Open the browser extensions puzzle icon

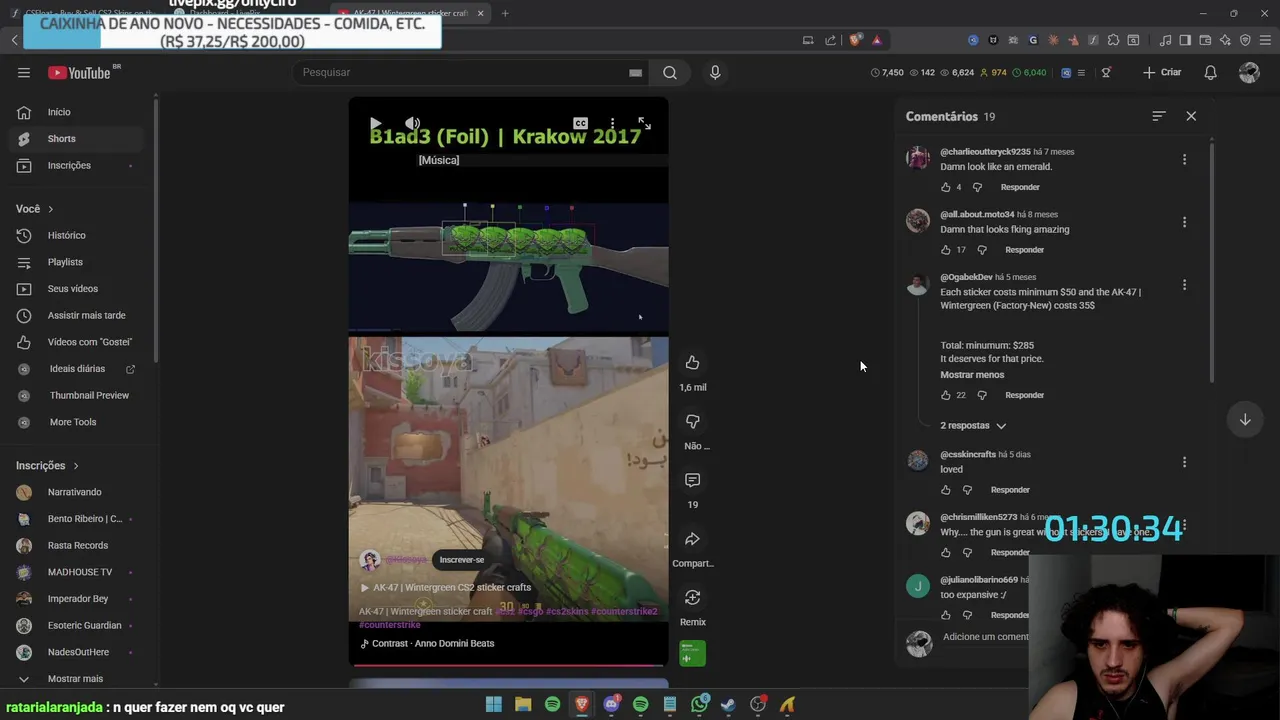pyautogui.click(x=1112, y=40)
